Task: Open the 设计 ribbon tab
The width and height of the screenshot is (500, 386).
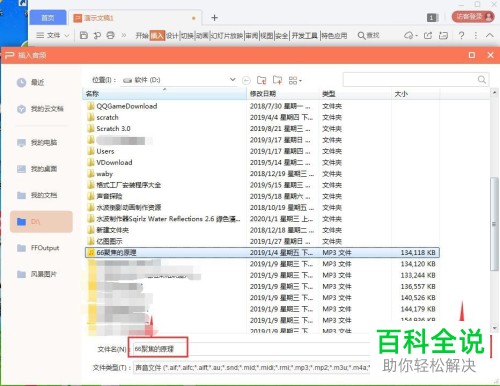Action: click(x=172, y=35)
